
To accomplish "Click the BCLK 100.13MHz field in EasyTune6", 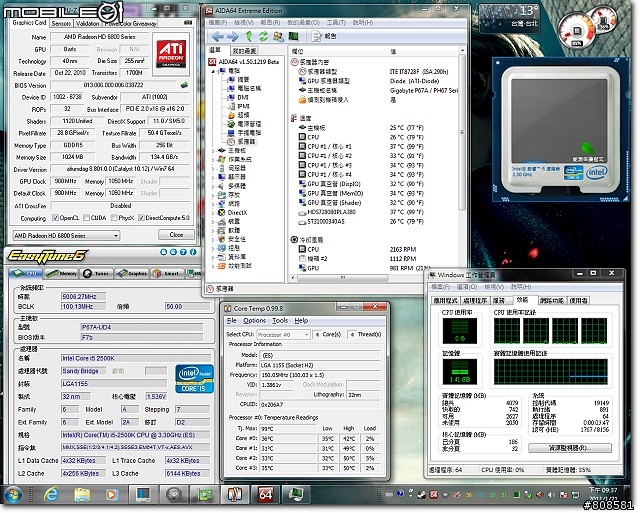I will tap(83, 306).
